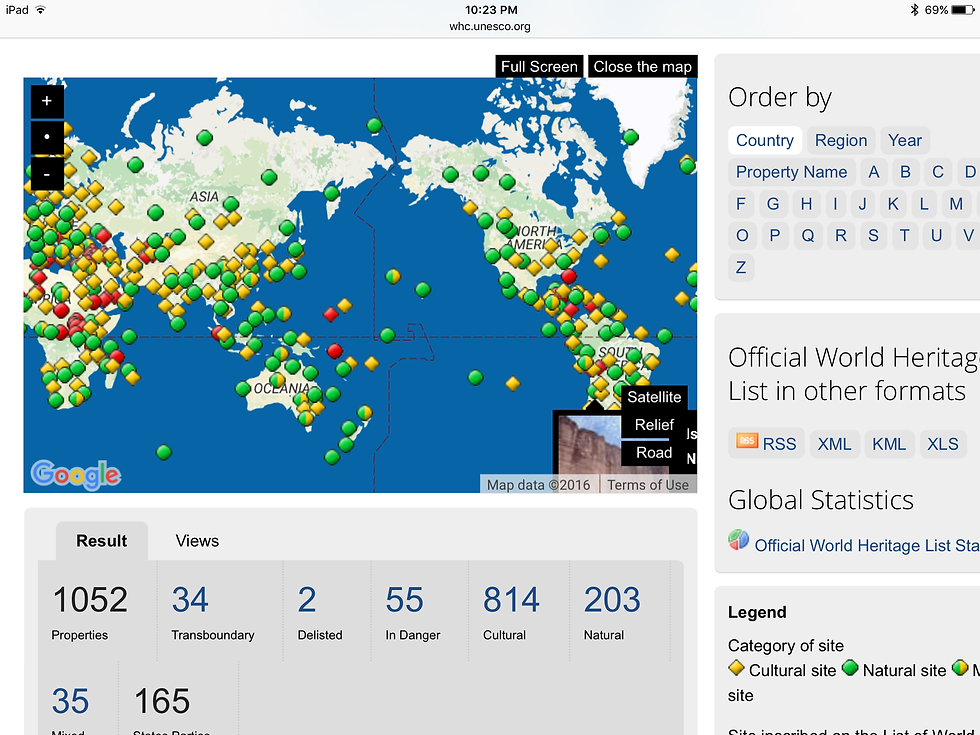Zoom in the map with plus button
Image resolution: width=980 pixels, height=735 pixels.
click(x=47, y=101)
